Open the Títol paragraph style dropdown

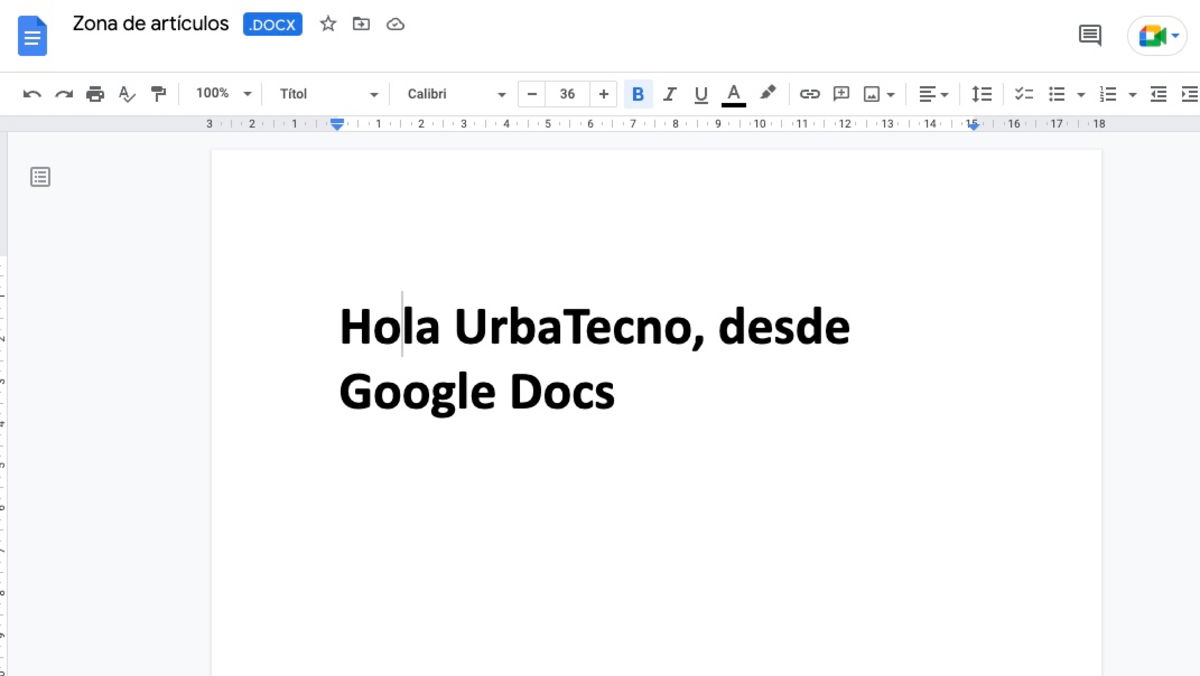point(328,94)
